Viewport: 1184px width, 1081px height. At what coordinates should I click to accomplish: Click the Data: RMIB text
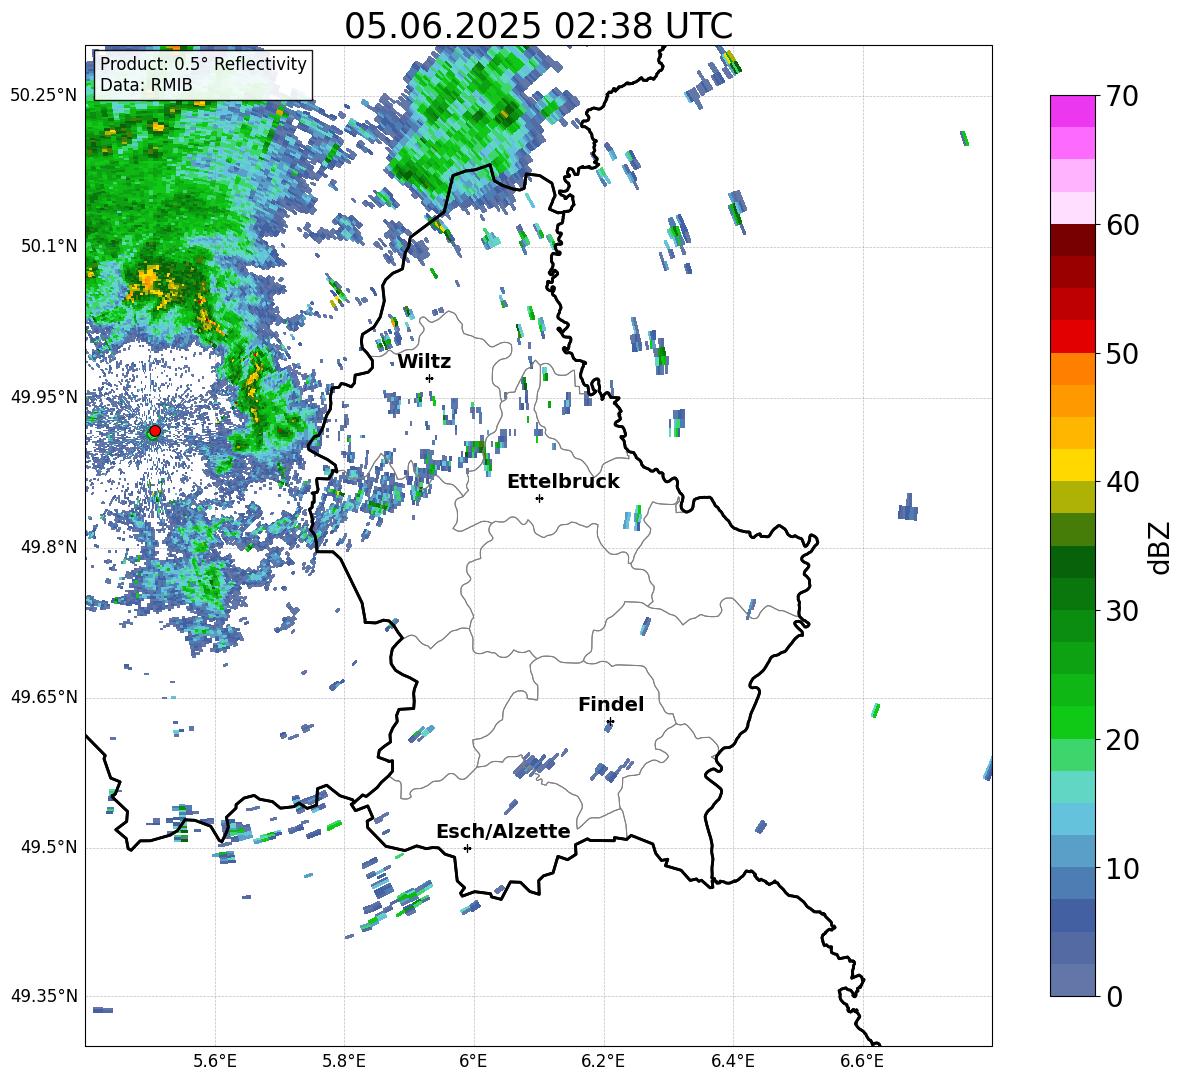146,85
